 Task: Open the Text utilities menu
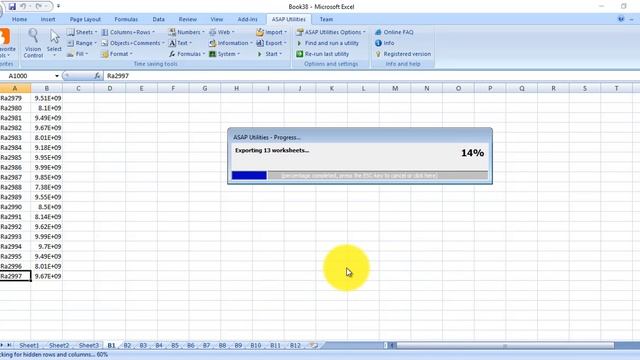coord(180,43)
